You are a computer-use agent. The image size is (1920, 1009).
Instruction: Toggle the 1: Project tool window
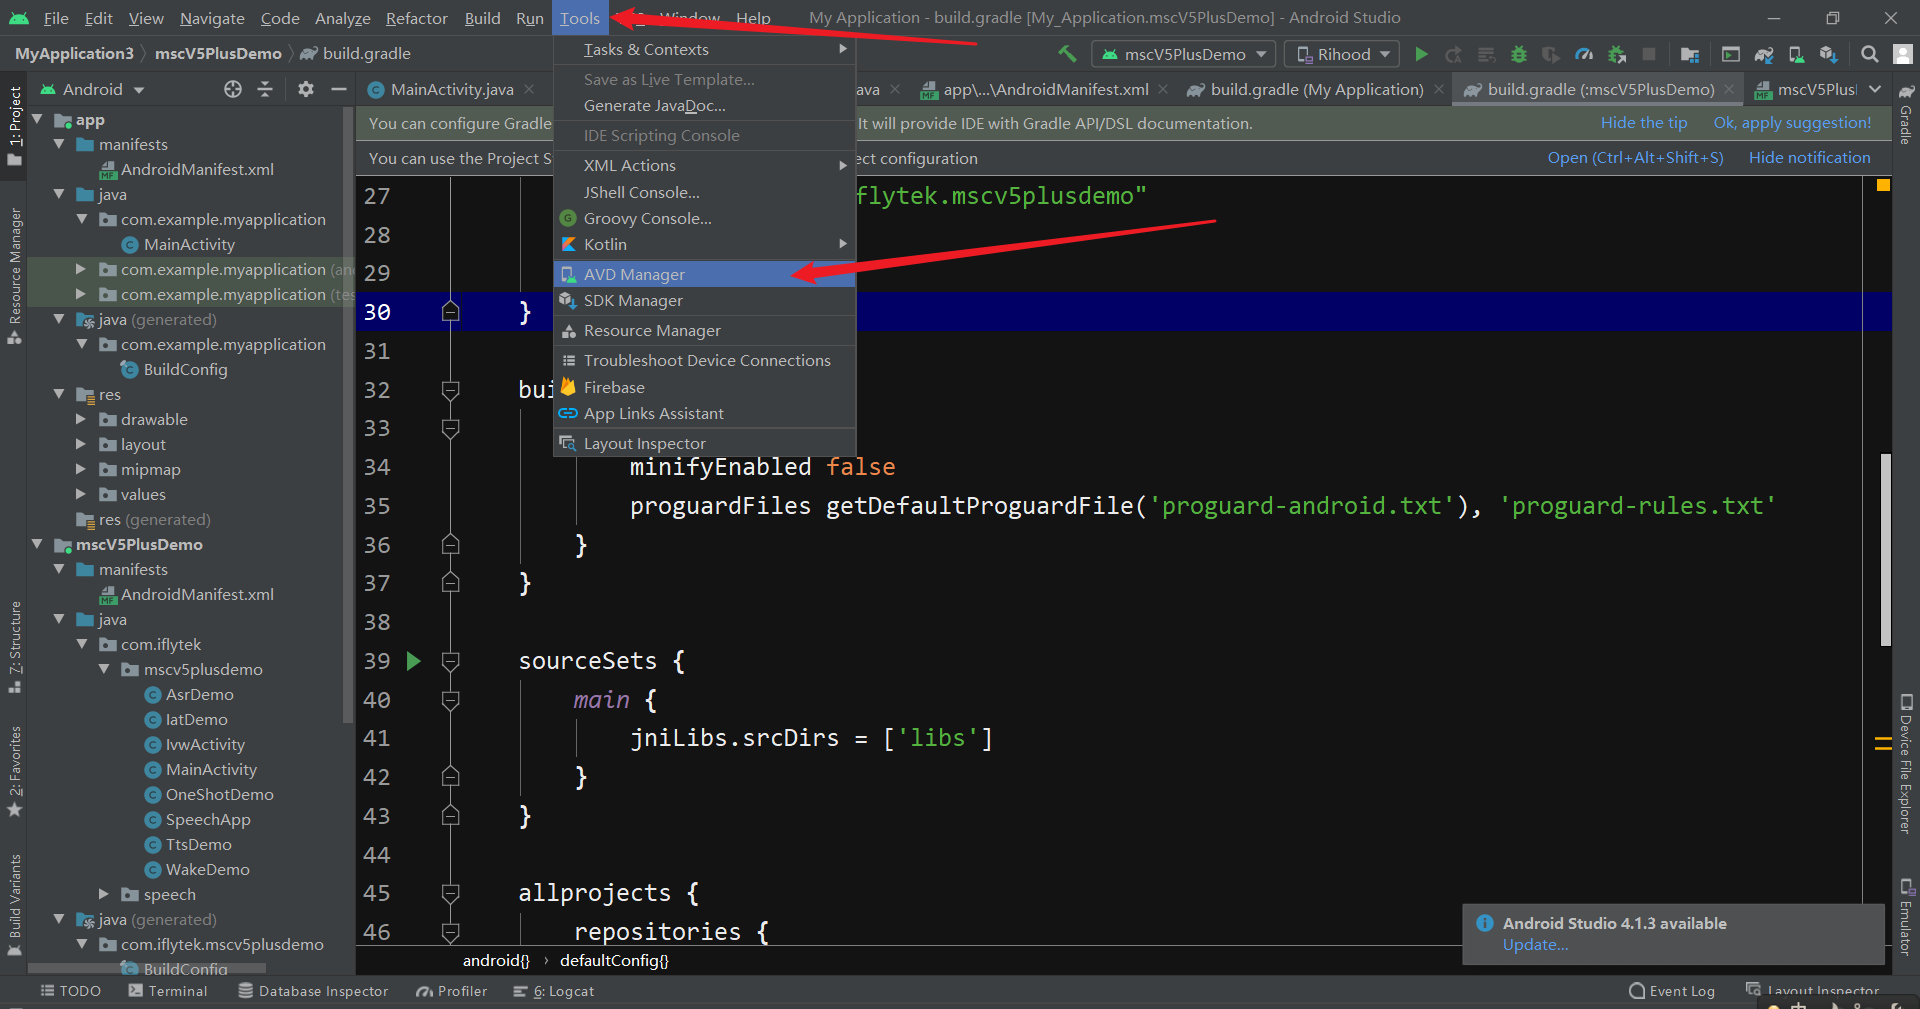(14, 125)
